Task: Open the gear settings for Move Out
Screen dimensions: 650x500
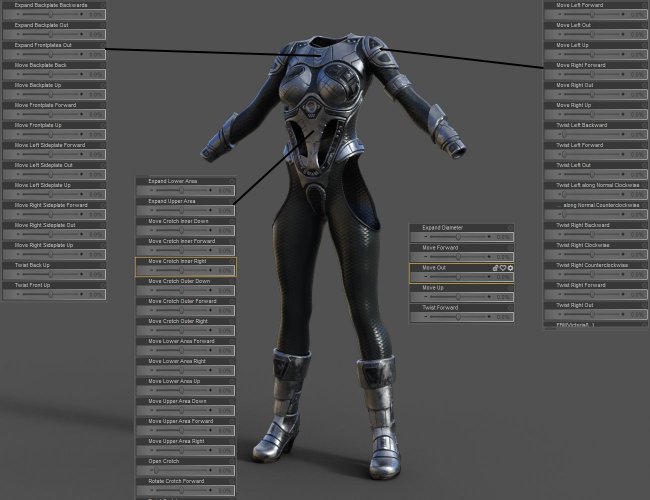Action: (x=510, y=268)
